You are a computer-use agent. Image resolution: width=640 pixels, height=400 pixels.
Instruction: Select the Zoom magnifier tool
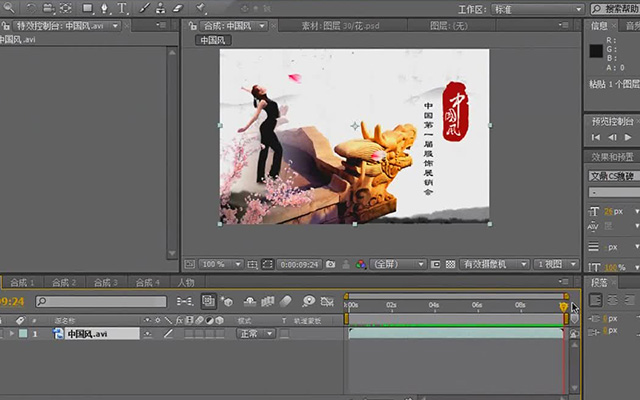tap(9, 8)
